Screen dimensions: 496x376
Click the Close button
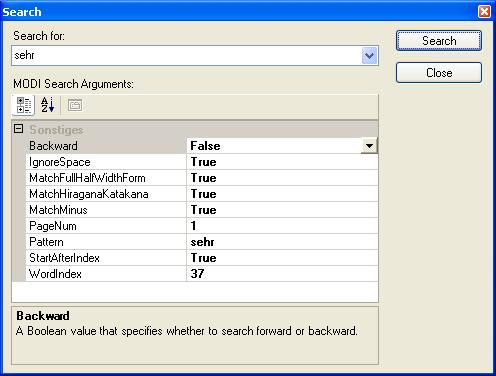coord(439,72)
